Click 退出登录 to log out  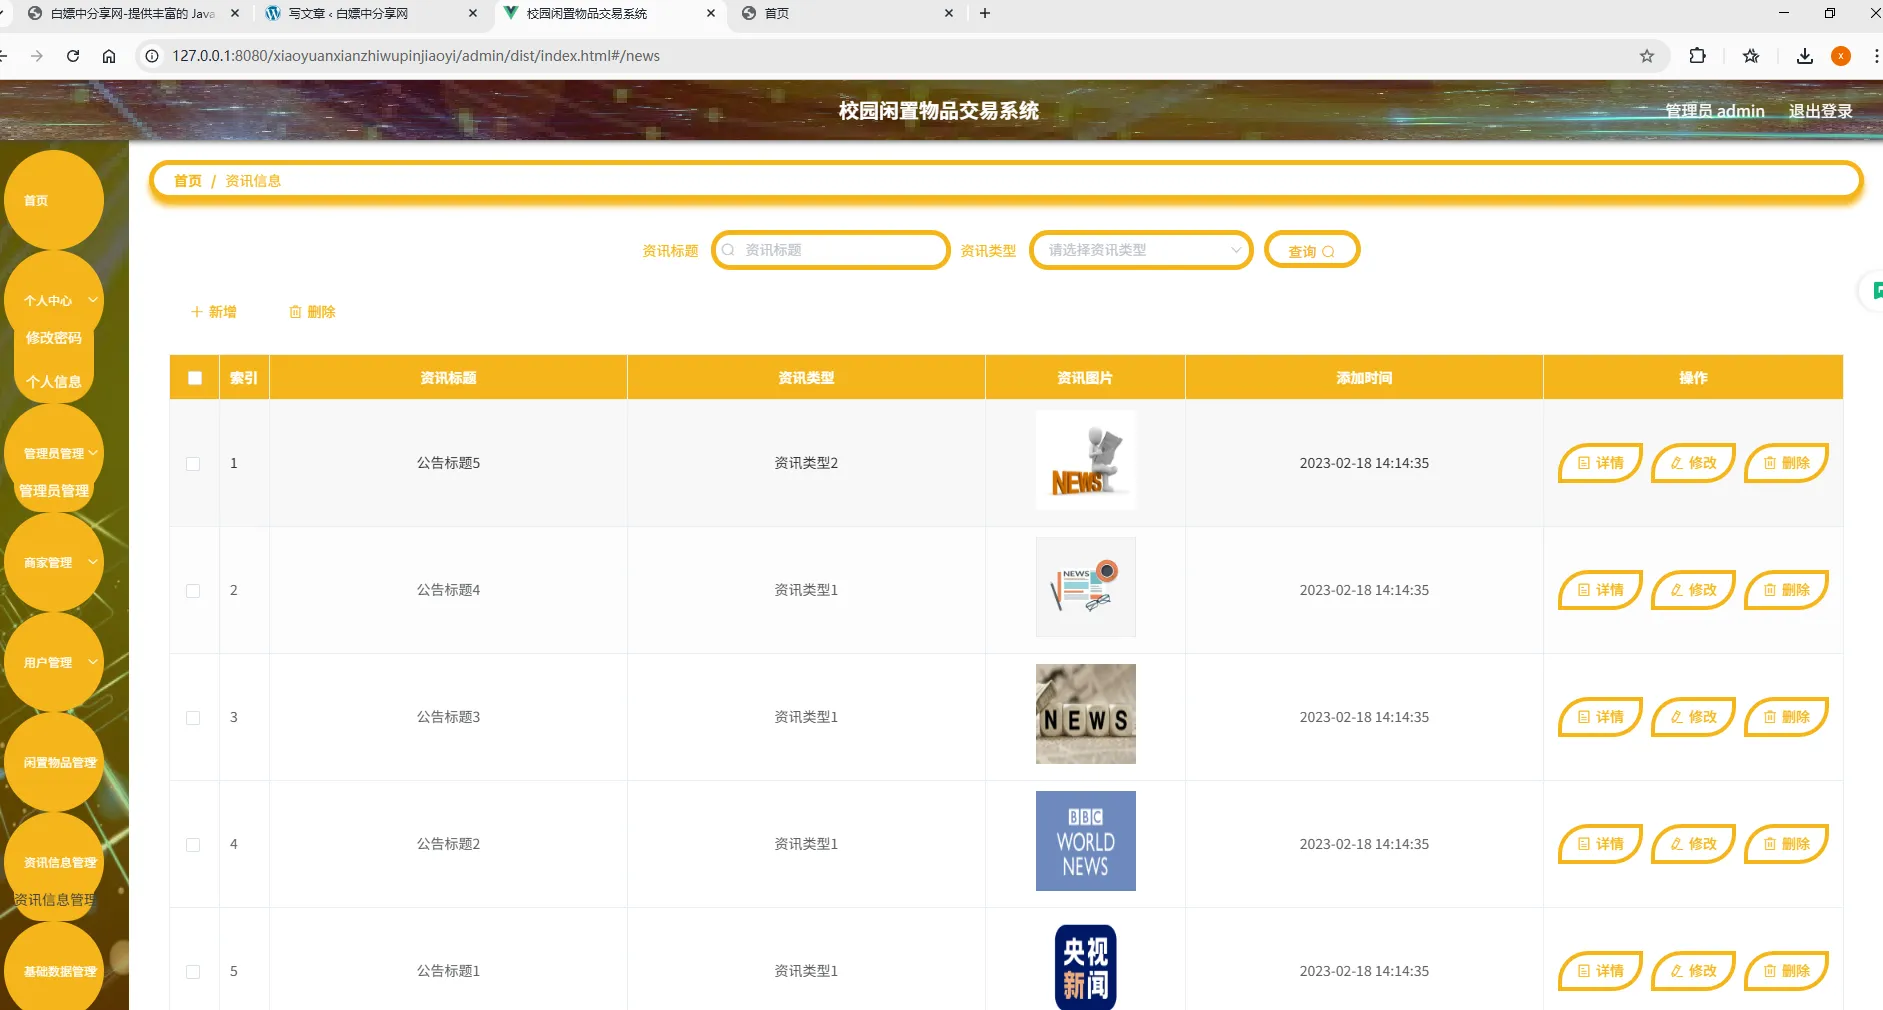point(1821,111)
